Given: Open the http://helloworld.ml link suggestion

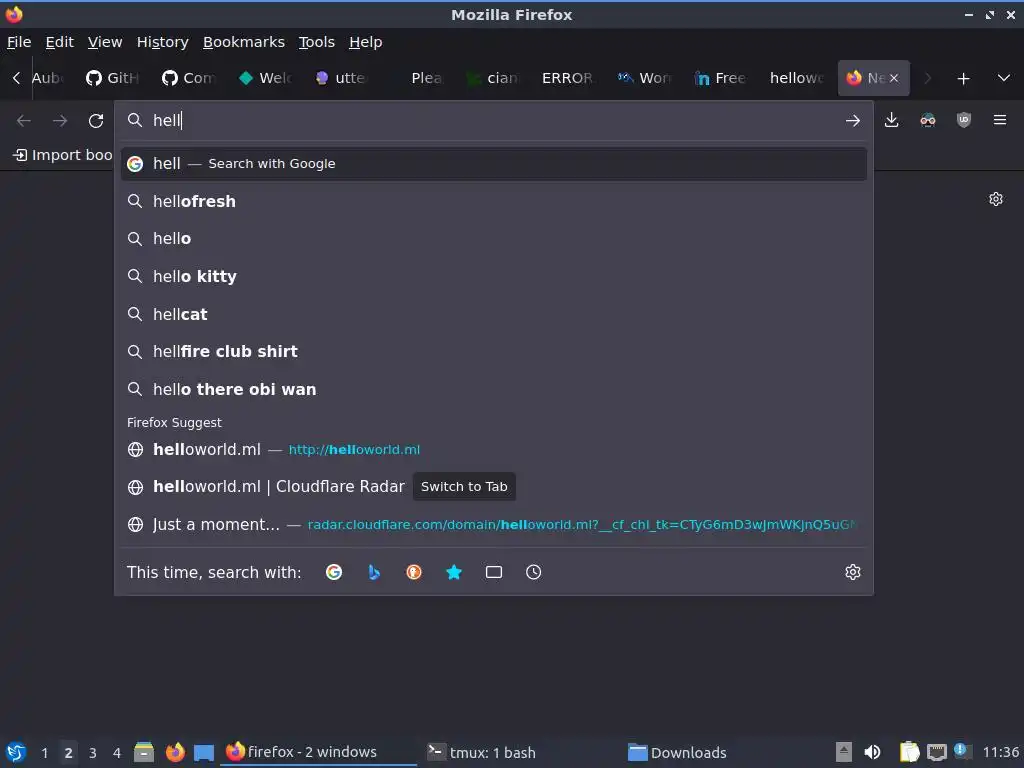Looking at the screenshot, I should 494,449.
